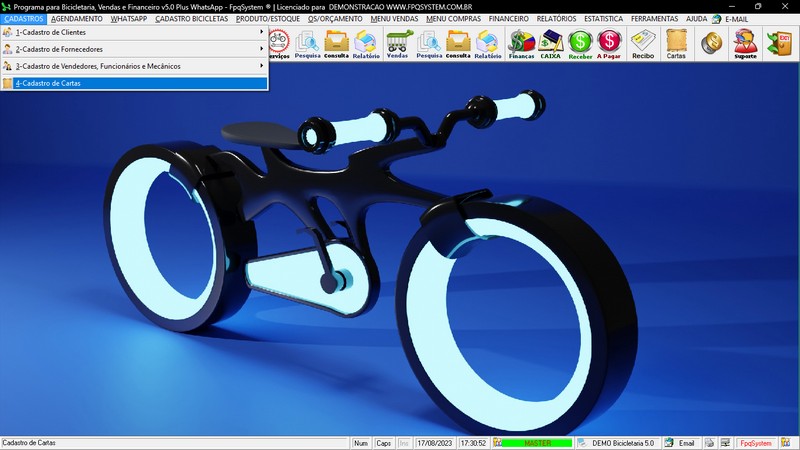Click the Pesquisa icon right of Vendas
Screen dimensions: 800x450
[x=429, y=44]
